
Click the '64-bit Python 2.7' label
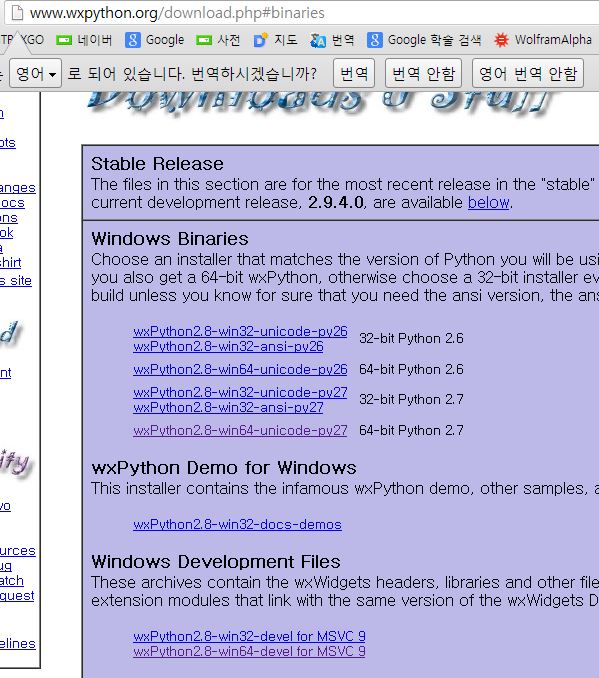point(411,430)
